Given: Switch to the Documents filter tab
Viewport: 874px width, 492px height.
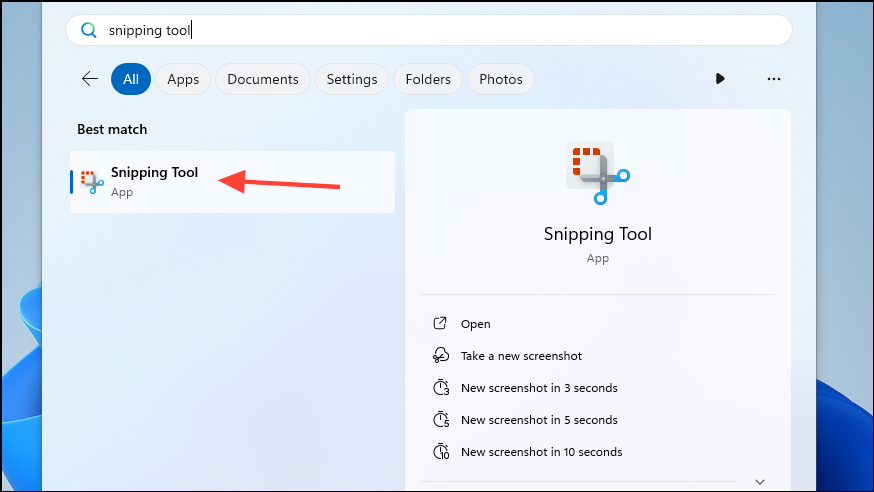Looking at the screenshot, I should tap(263, 79).
